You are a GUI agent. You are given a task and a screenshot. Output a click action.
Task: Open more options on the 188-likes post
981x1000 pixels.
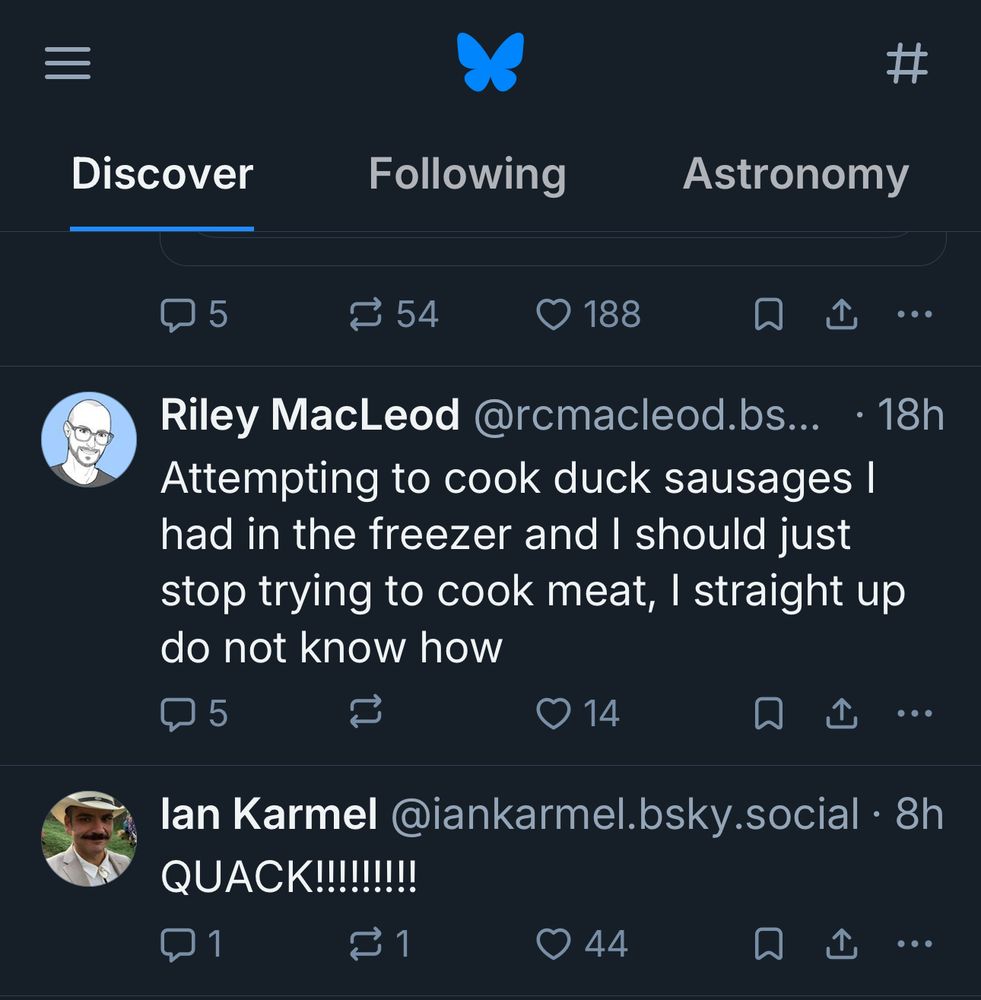tap(914, 315)
